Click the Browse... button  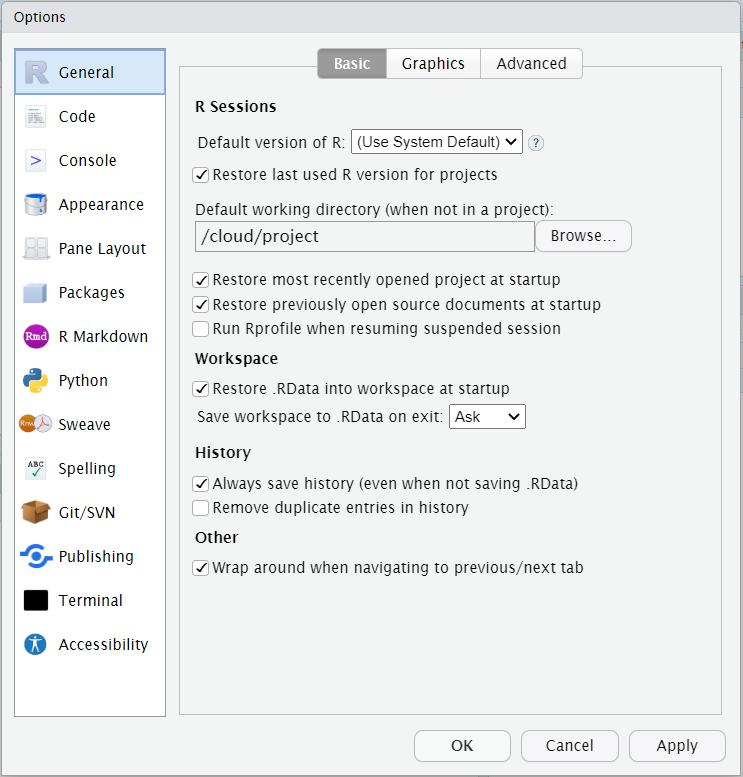pyautogui.click(x=583, y=236)
